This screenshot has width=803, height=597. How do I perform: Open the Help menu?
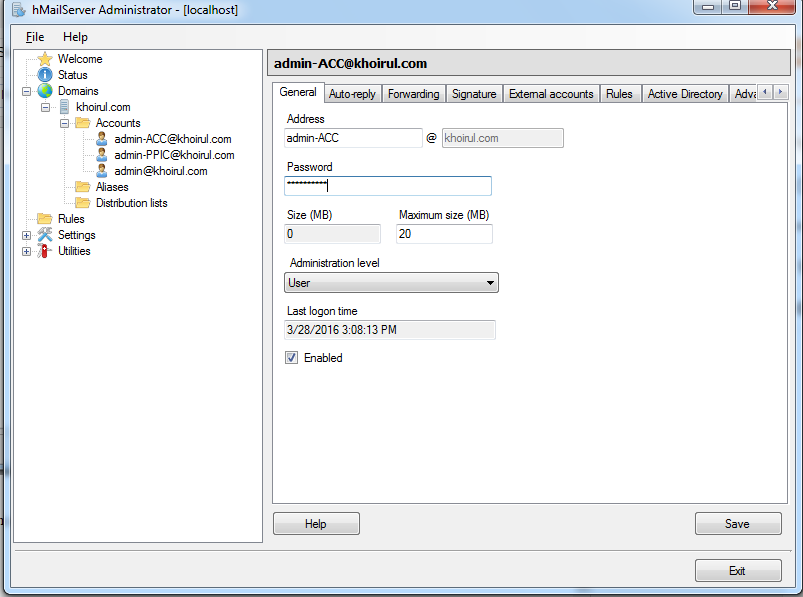(75, 37)
